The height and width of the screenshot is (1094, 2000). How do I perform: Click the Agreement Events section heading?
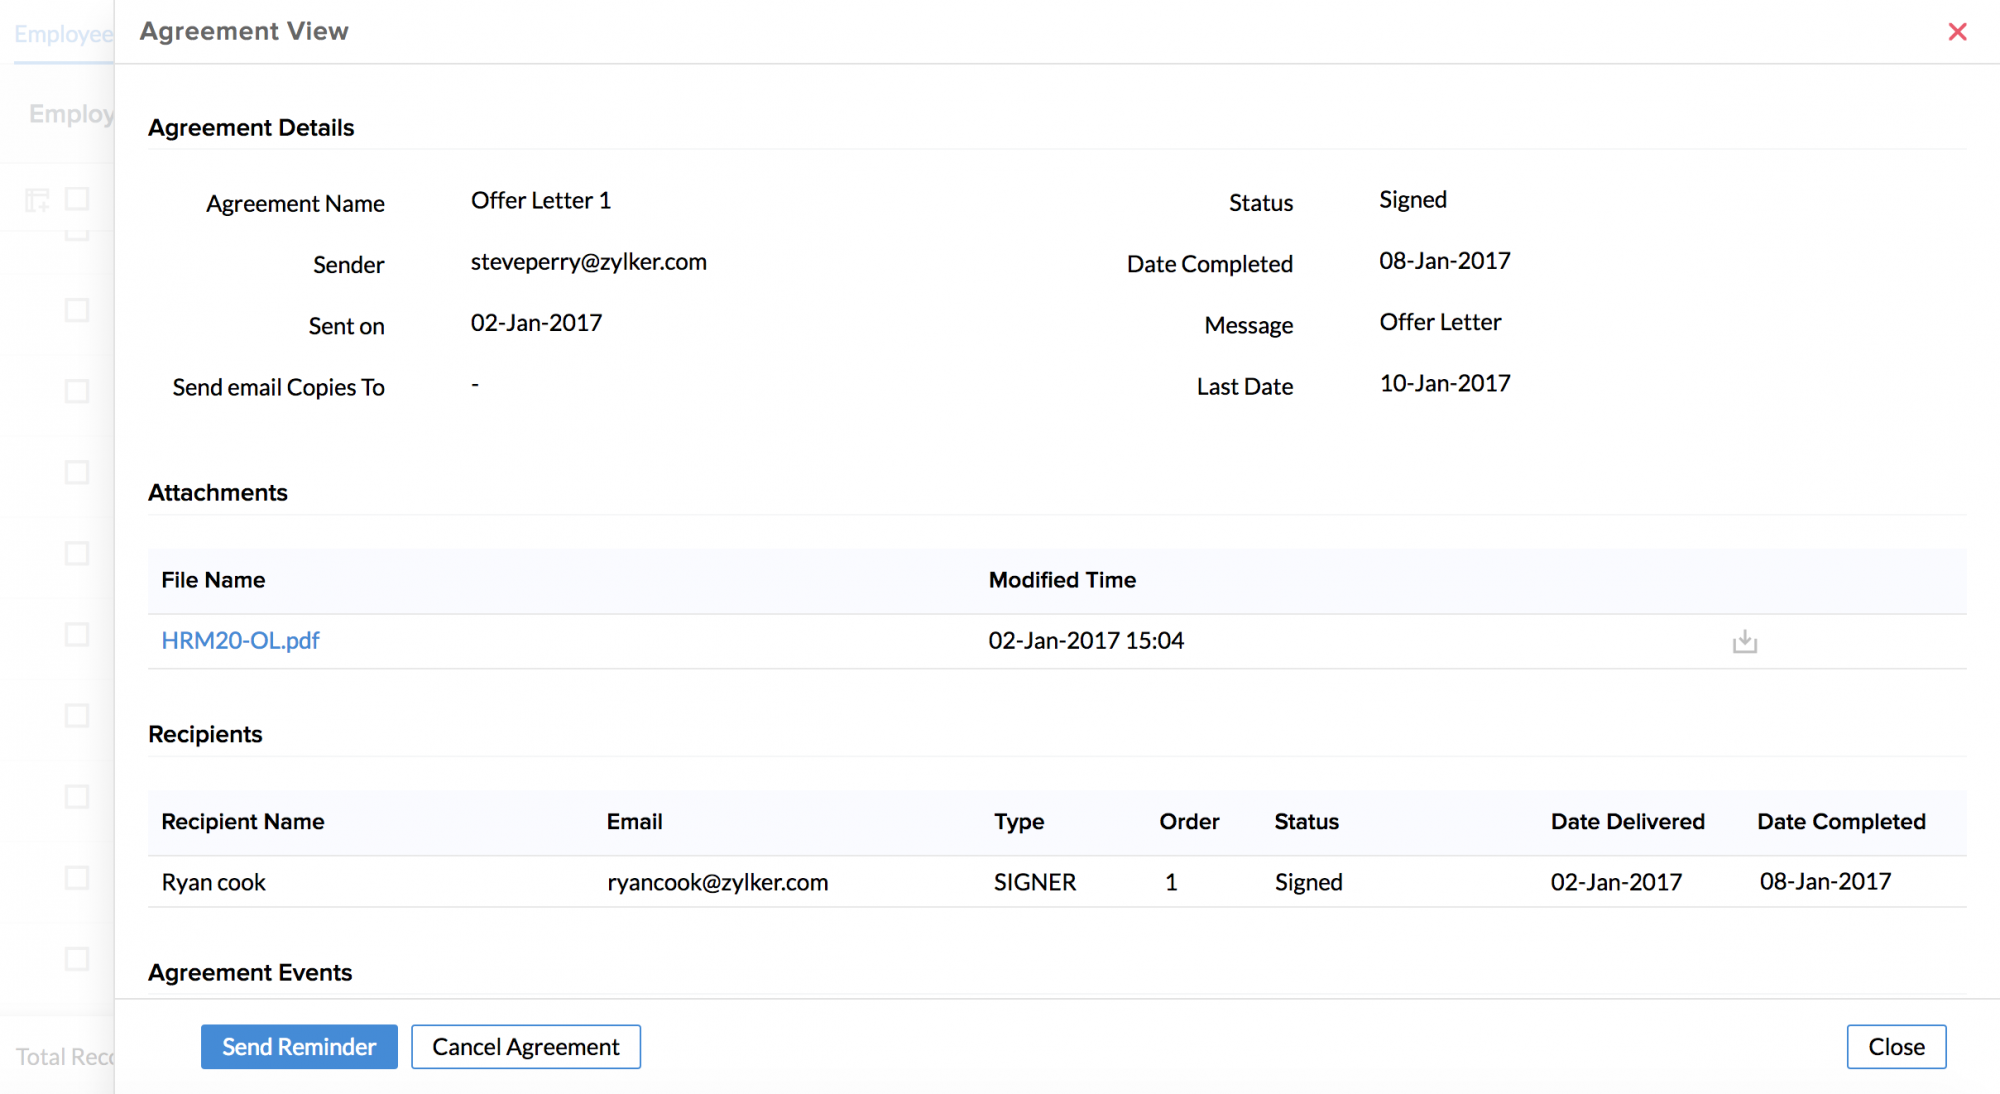coord(250,972)
